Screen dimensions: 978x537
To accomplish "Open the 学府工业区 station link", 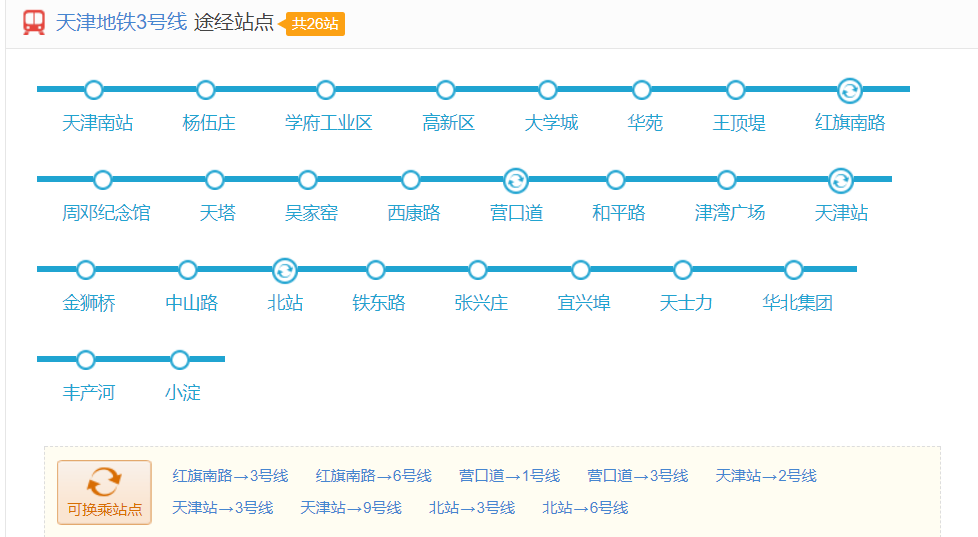I will tap(329, 123).
